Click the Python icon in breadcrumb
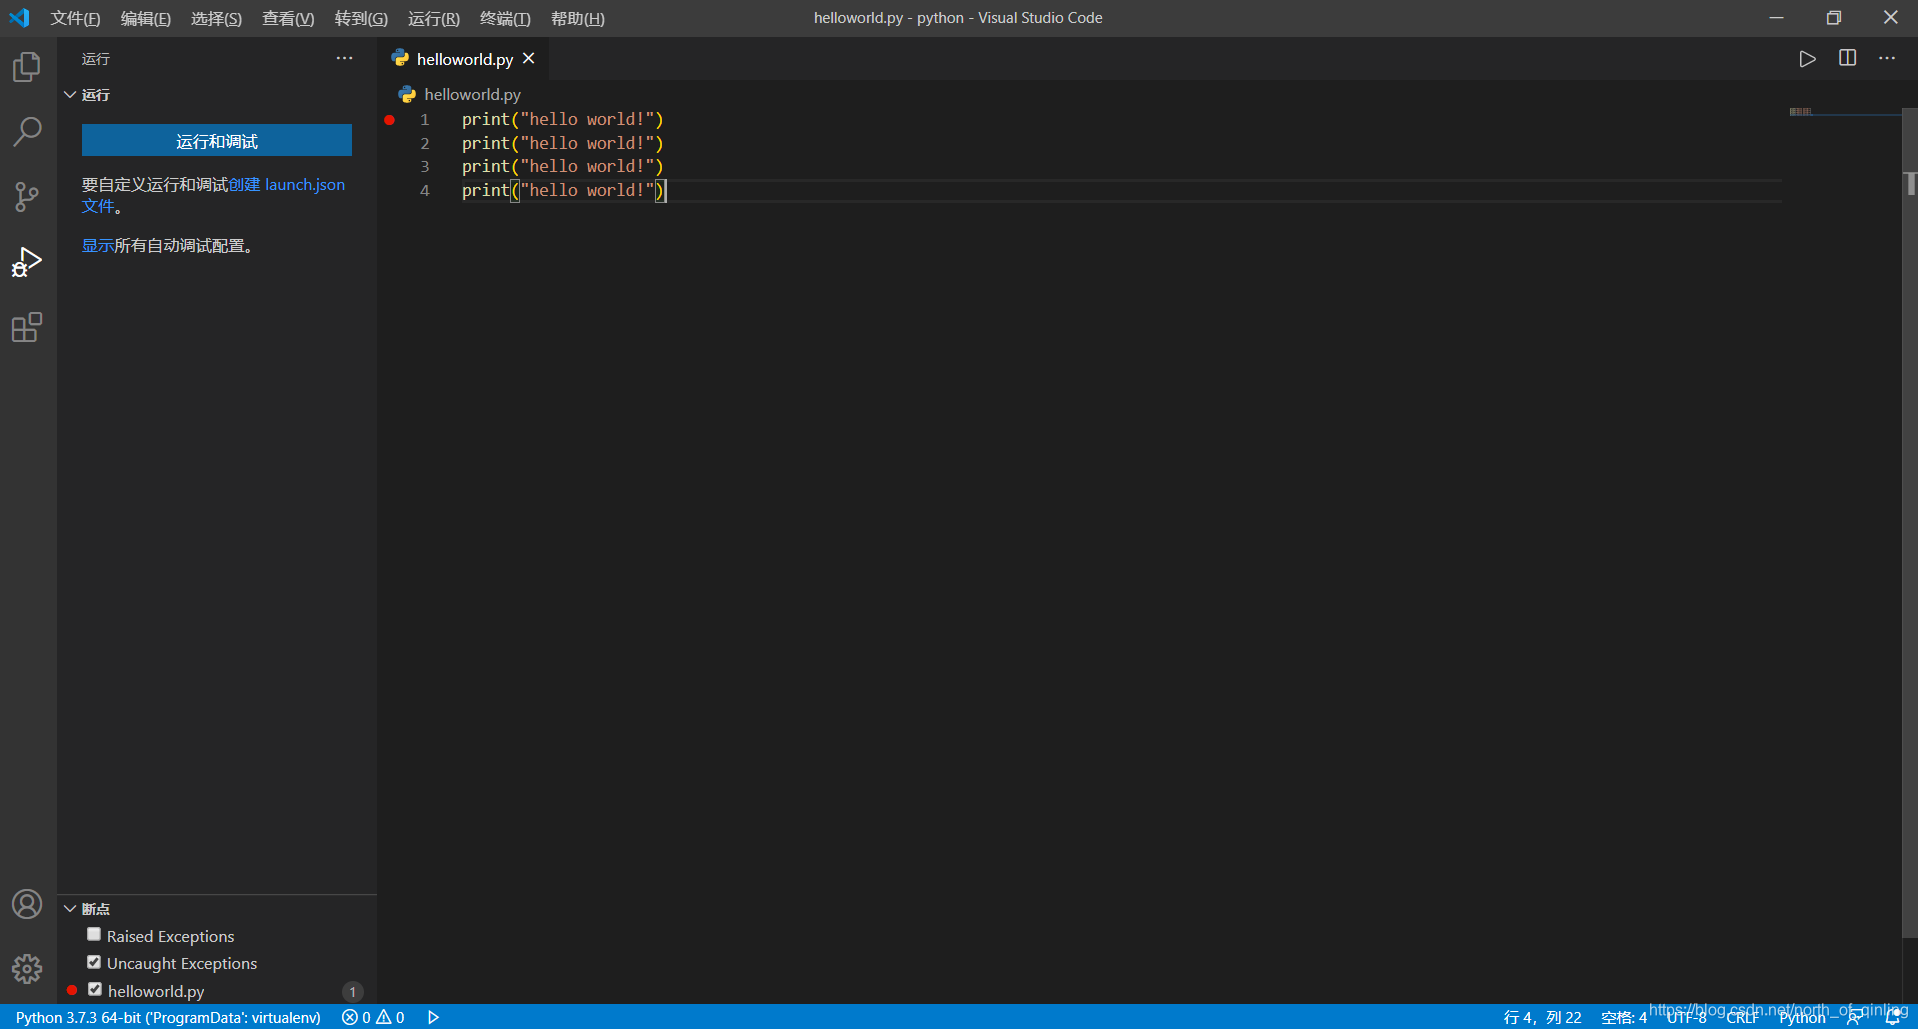The height and width of the screenshot is (1029, 1918). pos(407,94)
